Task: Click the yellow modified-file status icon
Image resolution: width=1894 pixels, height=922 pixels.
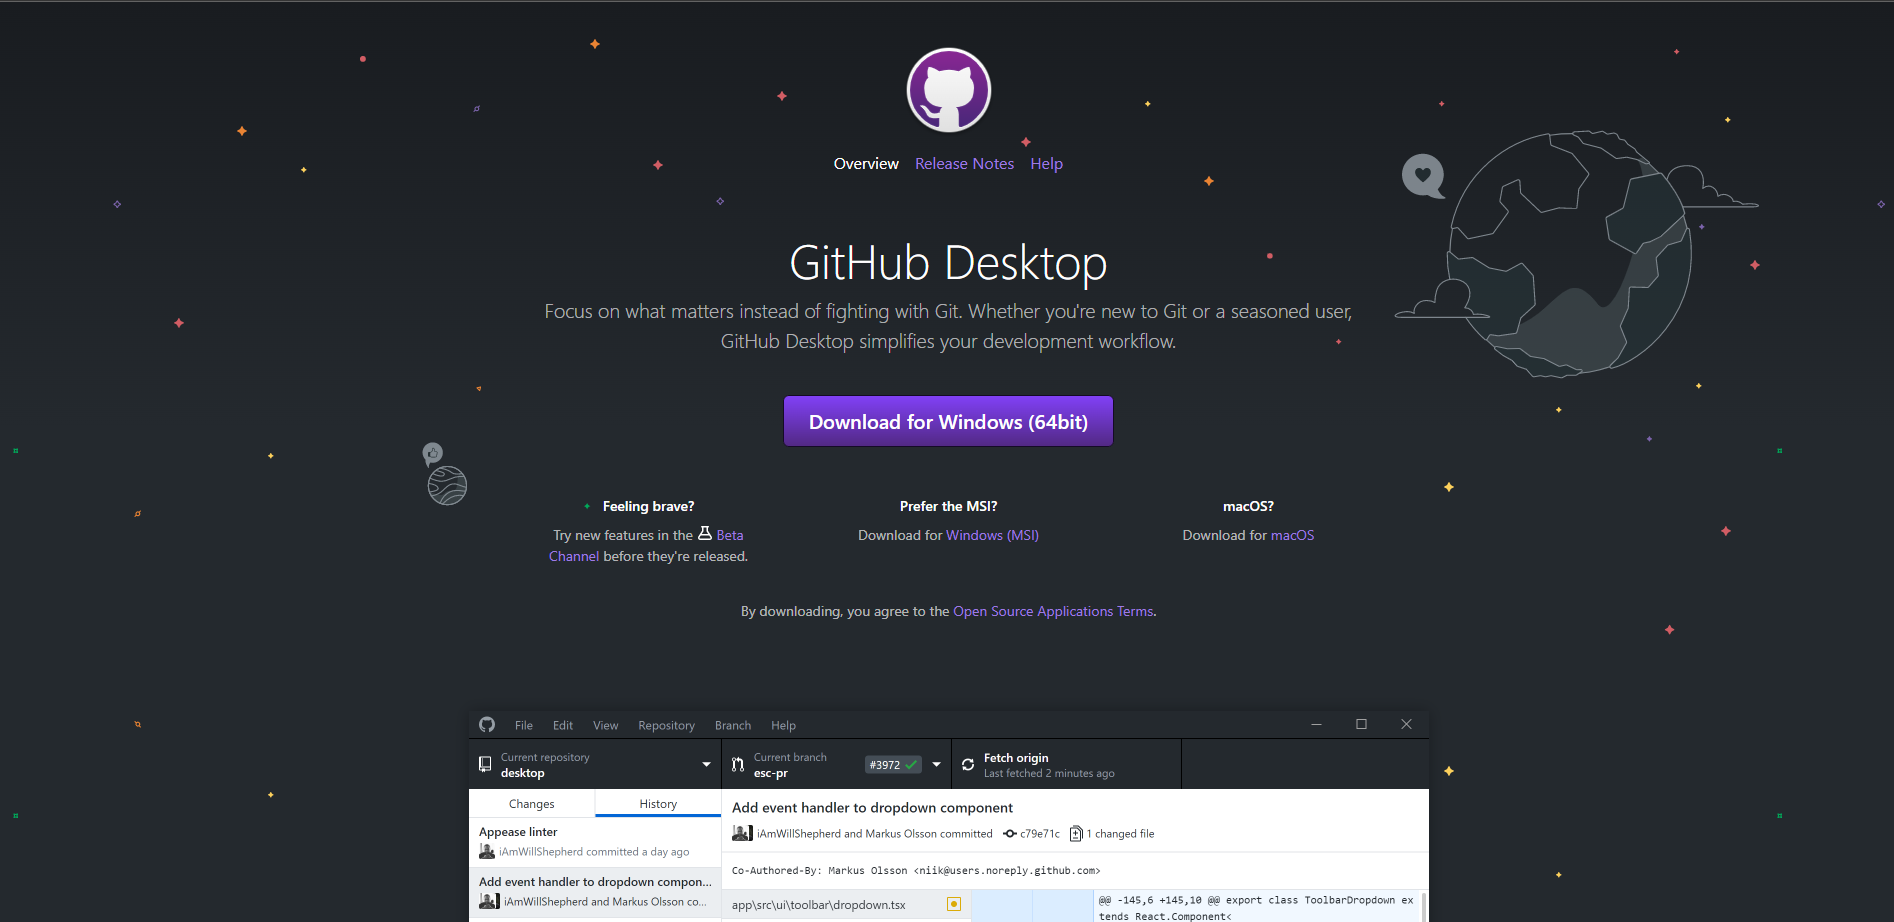Action: (954, 904)
